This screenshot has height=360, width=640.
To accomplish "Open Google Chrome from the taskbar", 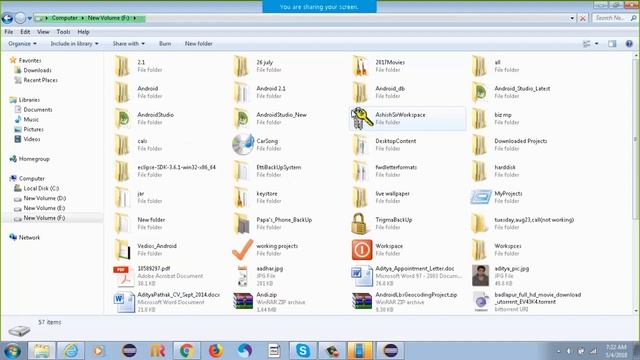I will [187, 351].
